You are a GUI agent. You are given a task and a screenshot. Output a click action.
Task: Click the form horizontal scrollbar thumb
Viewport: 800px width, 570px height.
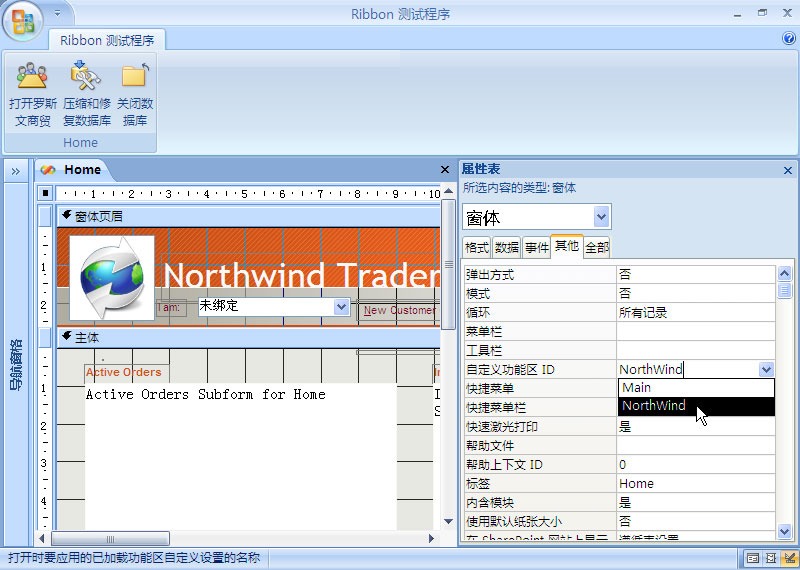[x=110, y=538]
